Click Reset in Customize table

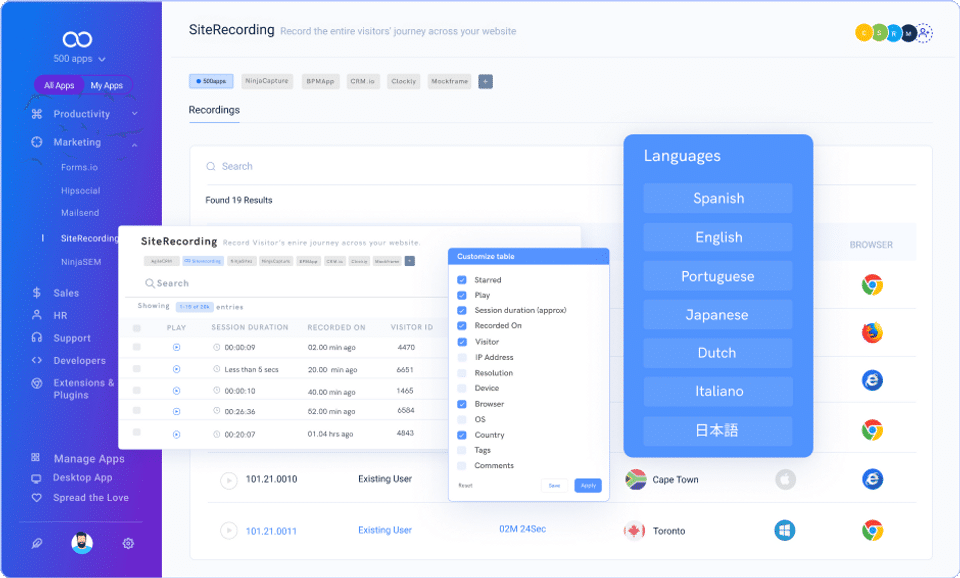(465, 486)
